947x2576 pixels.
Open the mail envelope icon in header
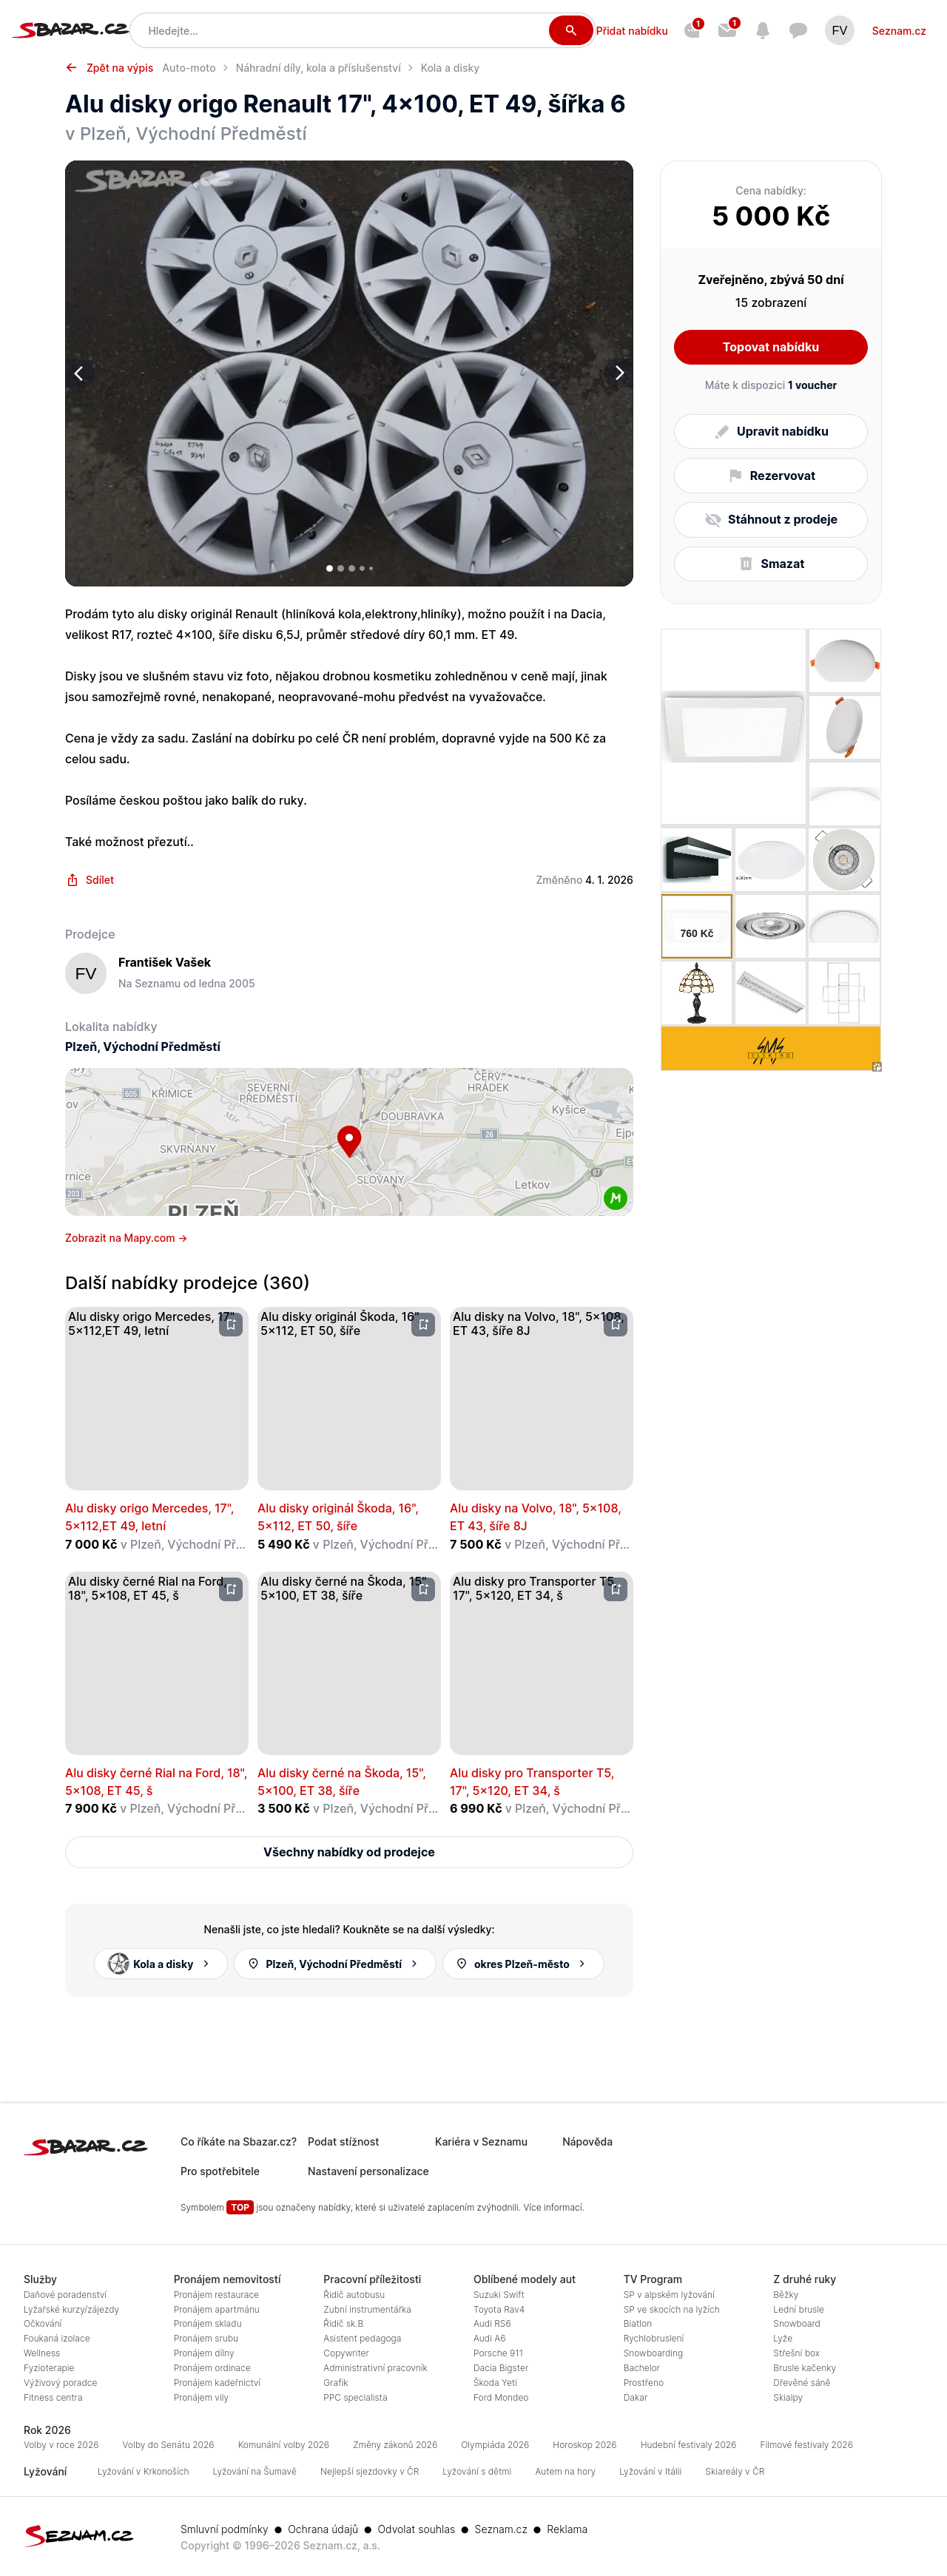[x=727, y=31]
